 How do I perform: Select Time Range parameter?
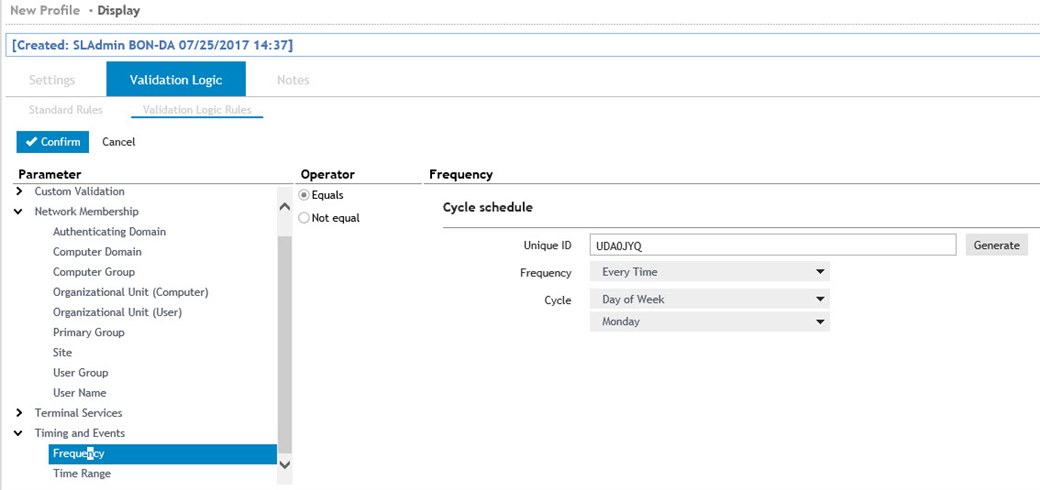[82, 473]
